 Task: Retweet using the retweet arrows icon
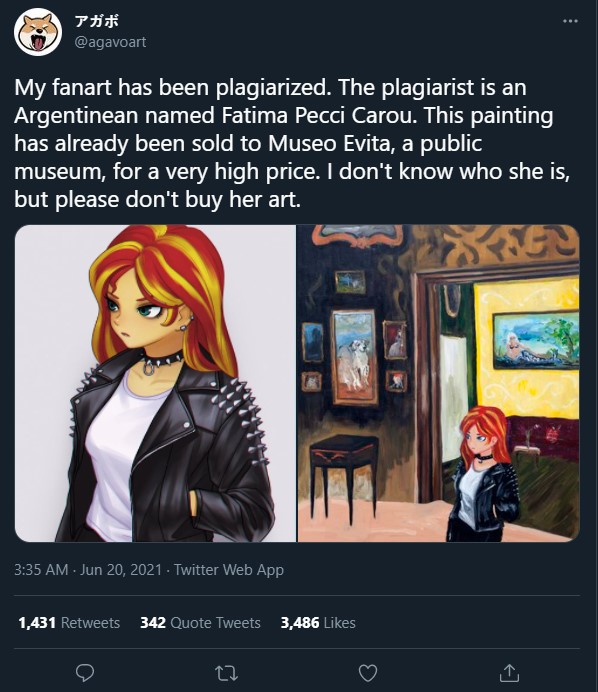pyautogui.click(x=226, y=673)
